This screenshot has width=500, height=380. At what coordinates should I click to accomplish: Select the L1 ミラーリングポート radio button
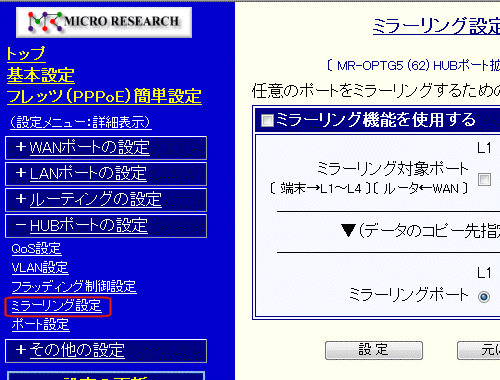484,296
